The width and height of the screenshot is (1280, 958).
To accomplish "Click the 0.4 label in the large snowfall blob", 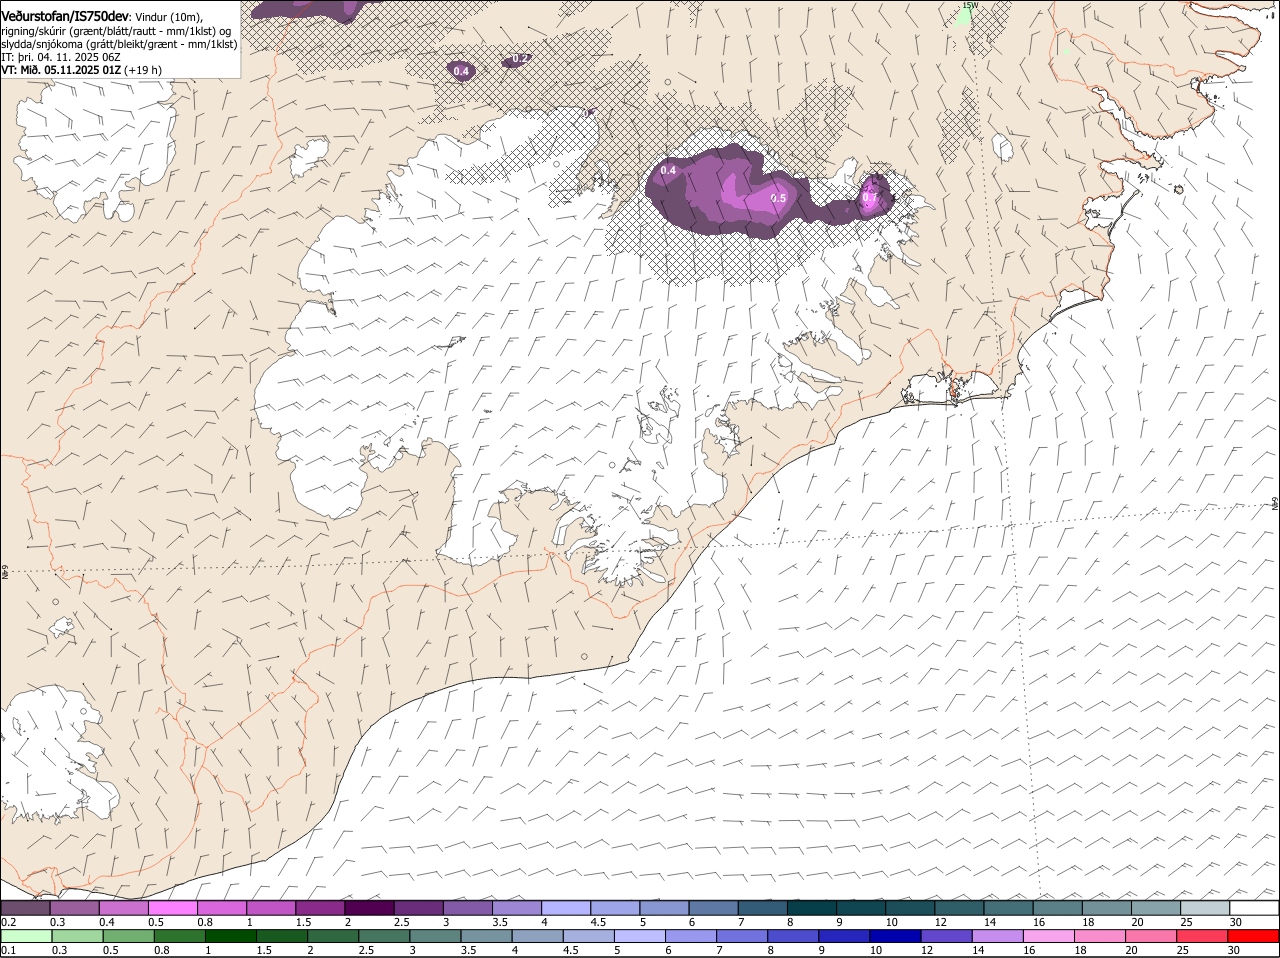I will point(668,171).
